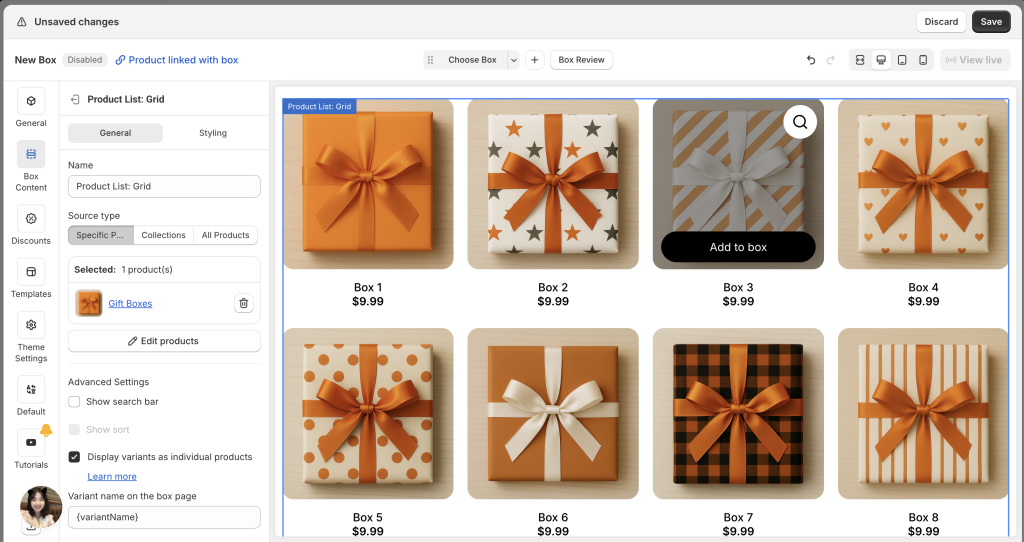Image resolution: width=1024 pixels, height=542 pixels.
Task: Click the Box 7 plaid image
Action: click(x=738, y=413)
